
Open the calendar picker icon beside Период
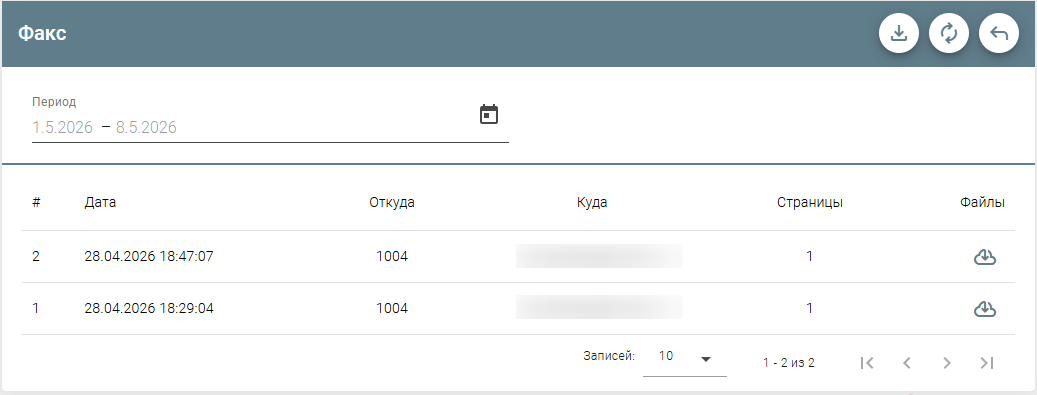(489, 114)
